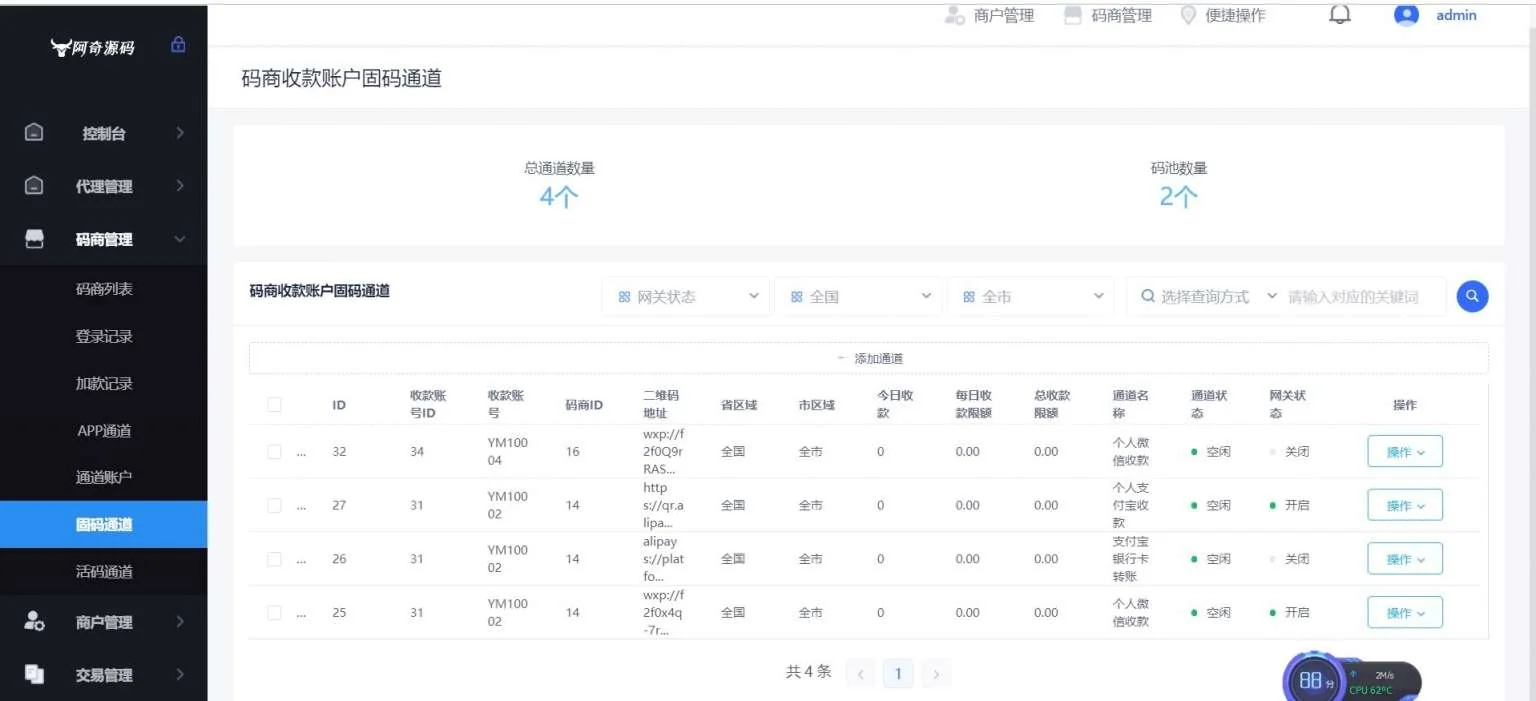This screenshot has width=1536, height=701.
Task: Click the admin user avatar icon
Action: pos(1406,15)
